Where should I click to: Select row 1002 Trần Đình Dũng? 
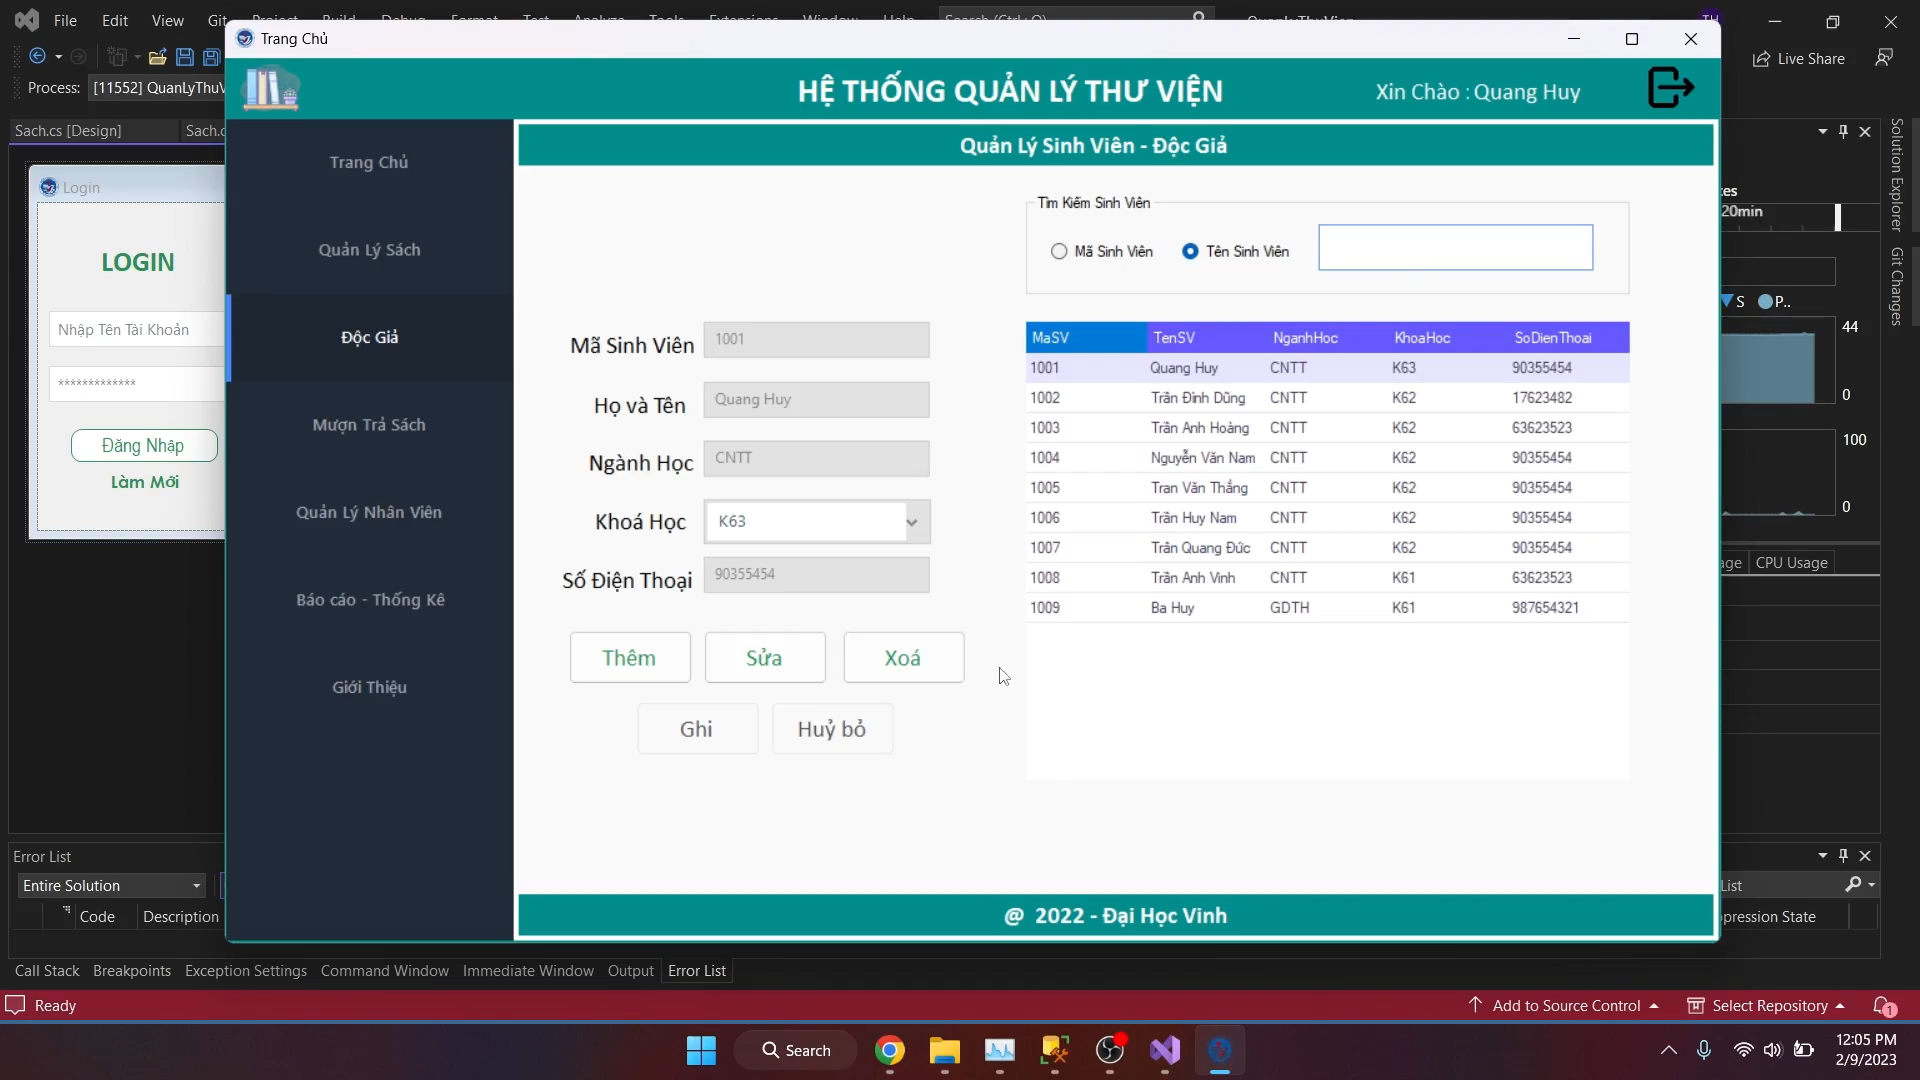coord(1327,398)
